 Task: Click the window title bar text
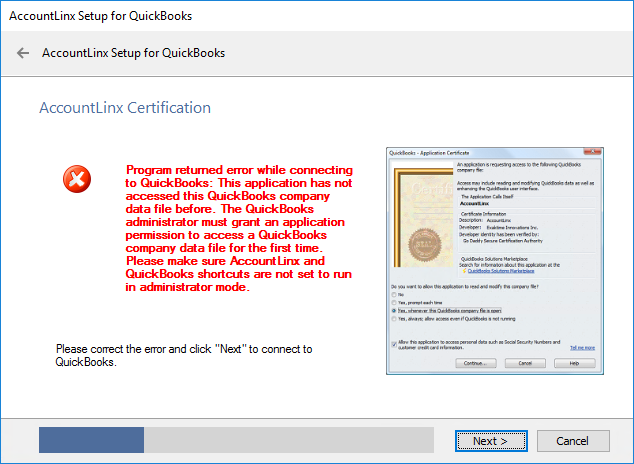[x=101, y=16]
